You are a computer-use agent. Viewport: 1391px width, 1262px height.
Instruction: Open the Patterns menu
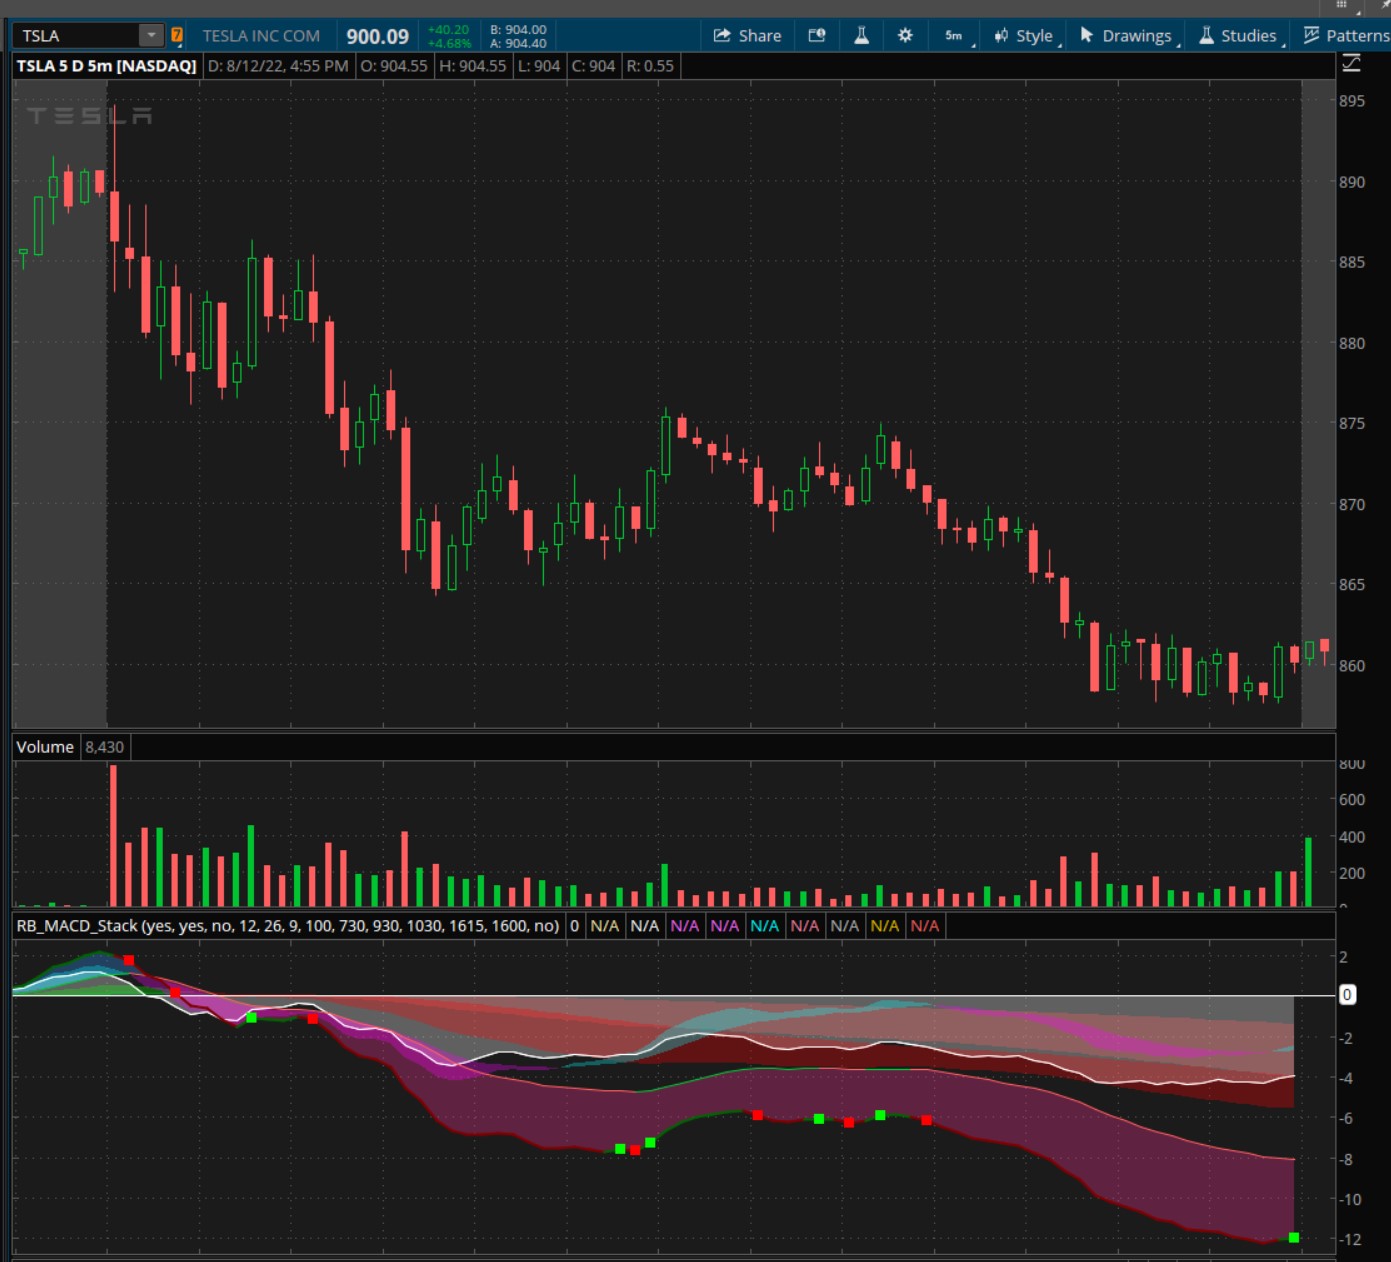point(1346,36)
